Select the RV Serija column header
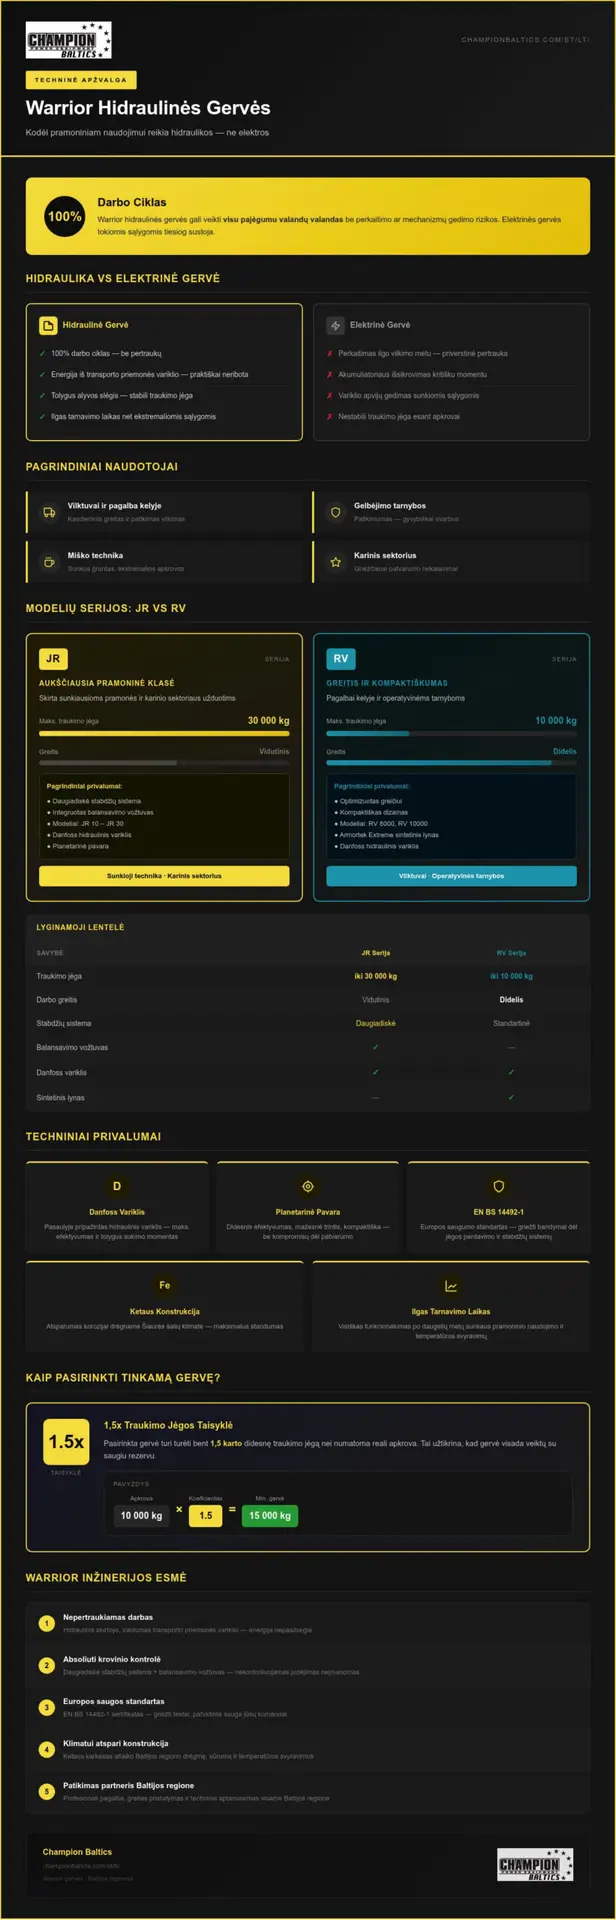The image size is (616, 1920). click(511, 953)
